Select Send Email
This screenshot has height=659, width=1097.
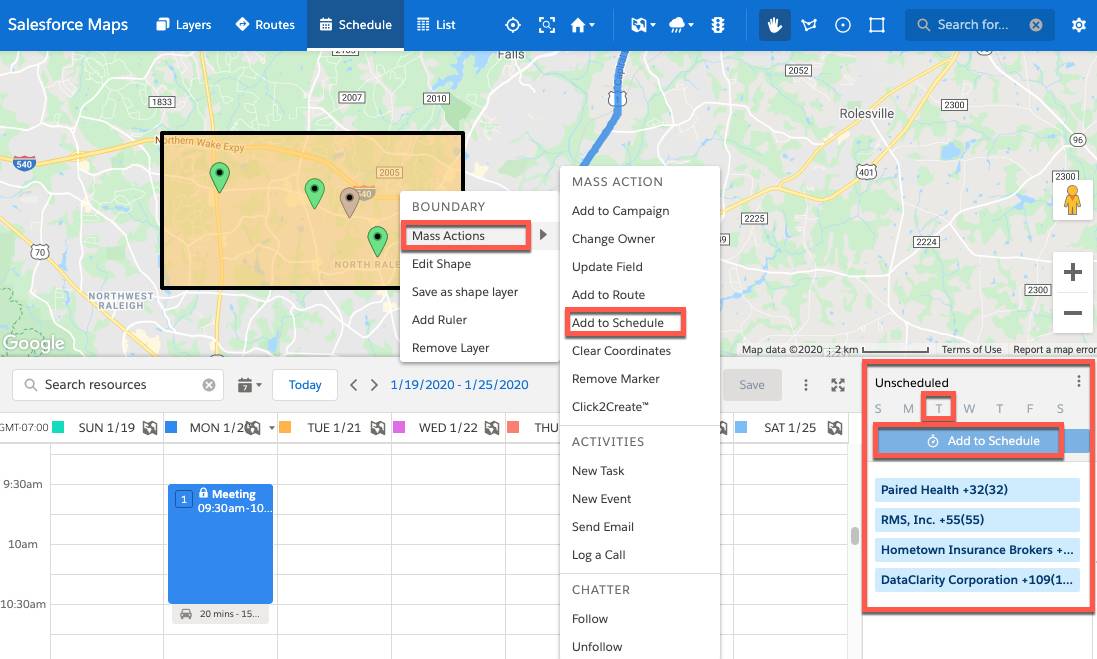(x=603, y=527)
